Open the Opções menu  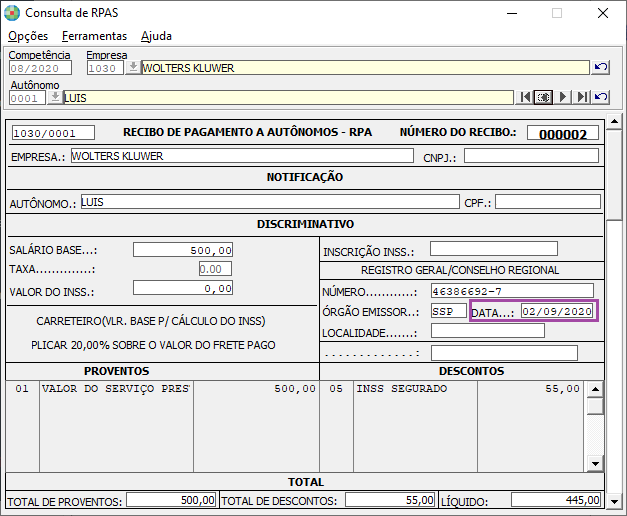click(x=28, y=36)
